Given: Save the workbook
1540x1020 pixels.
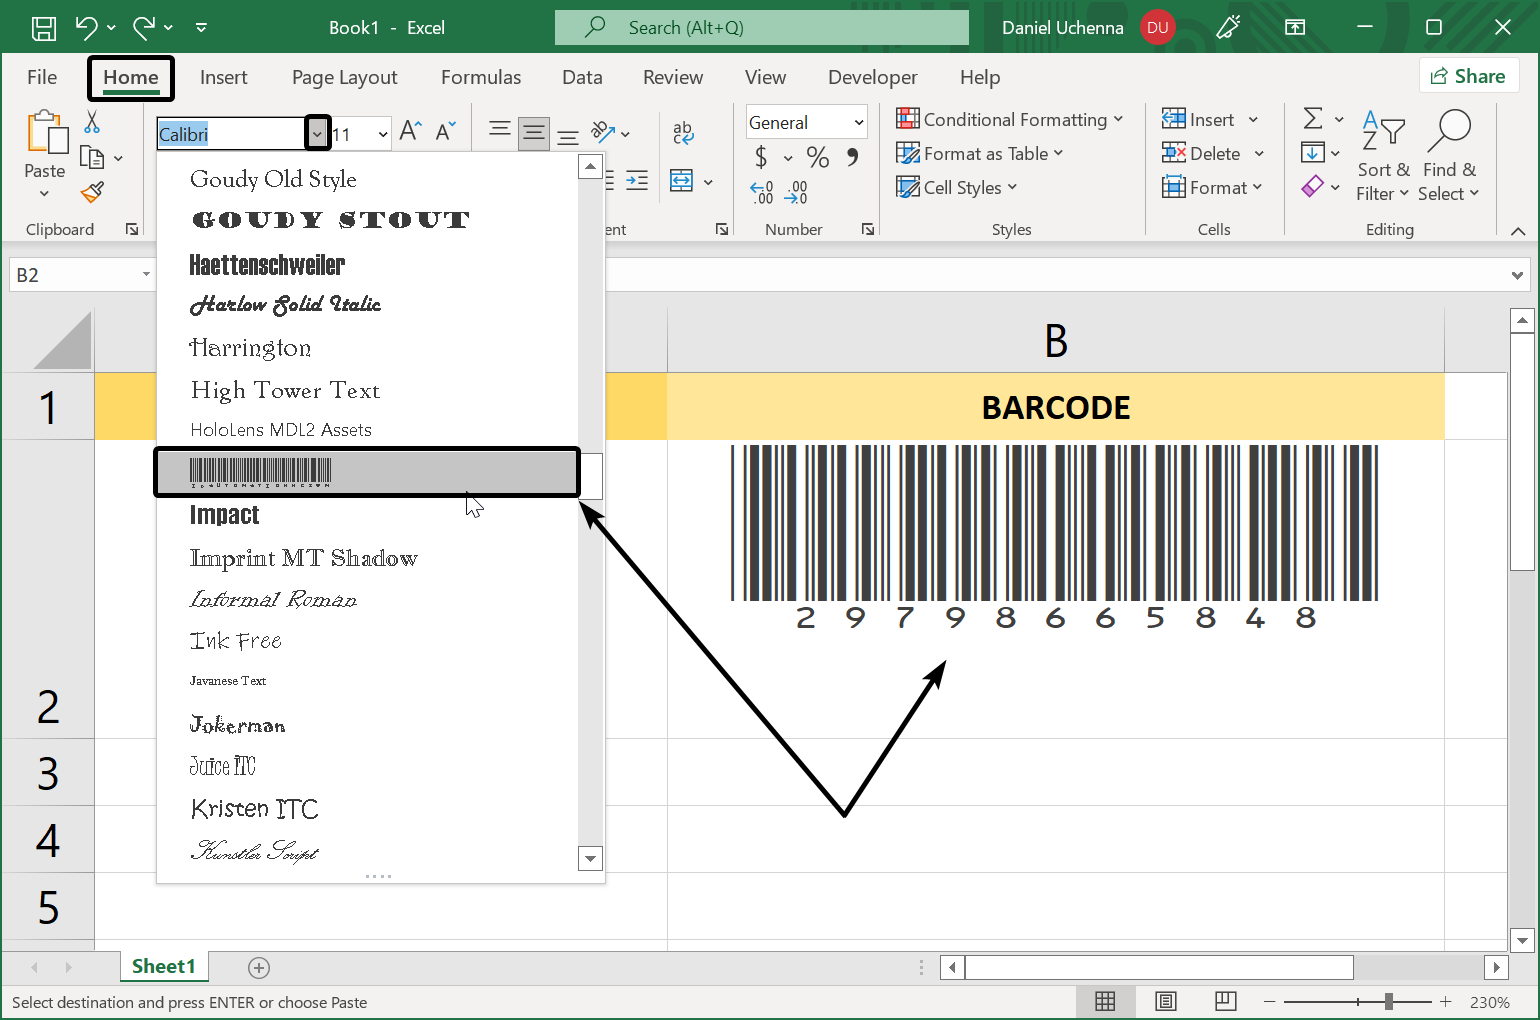Looking at the screenshot, I should pyautogui.click(x=43, y=27).
